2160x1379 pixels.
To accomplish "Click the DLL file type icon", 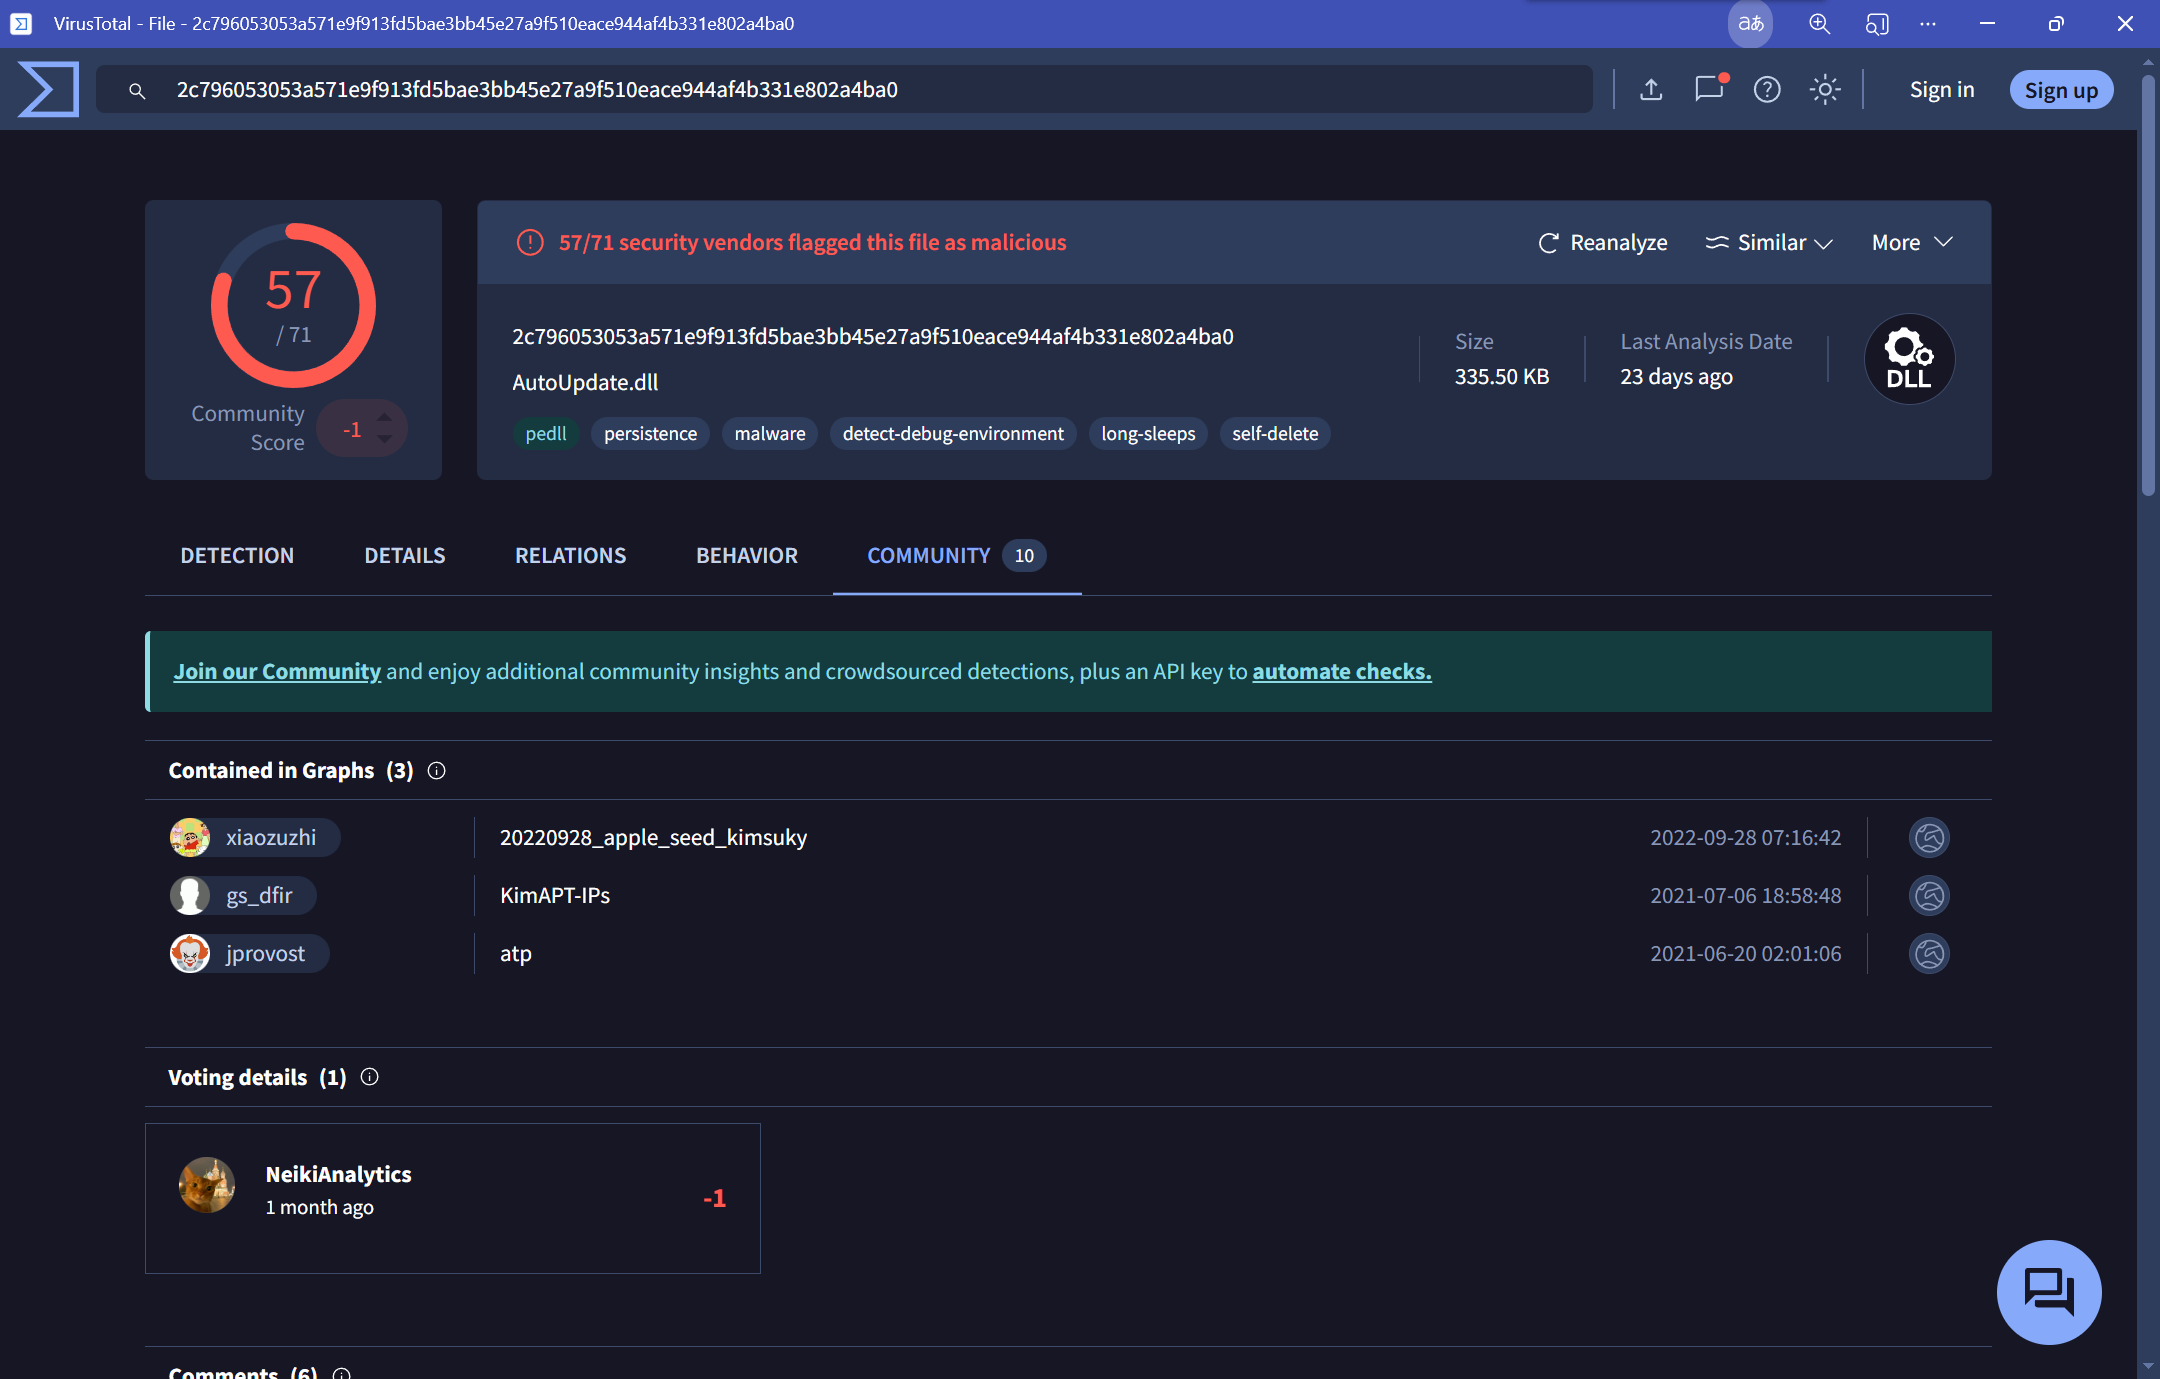I will [x=1909, y=359].
